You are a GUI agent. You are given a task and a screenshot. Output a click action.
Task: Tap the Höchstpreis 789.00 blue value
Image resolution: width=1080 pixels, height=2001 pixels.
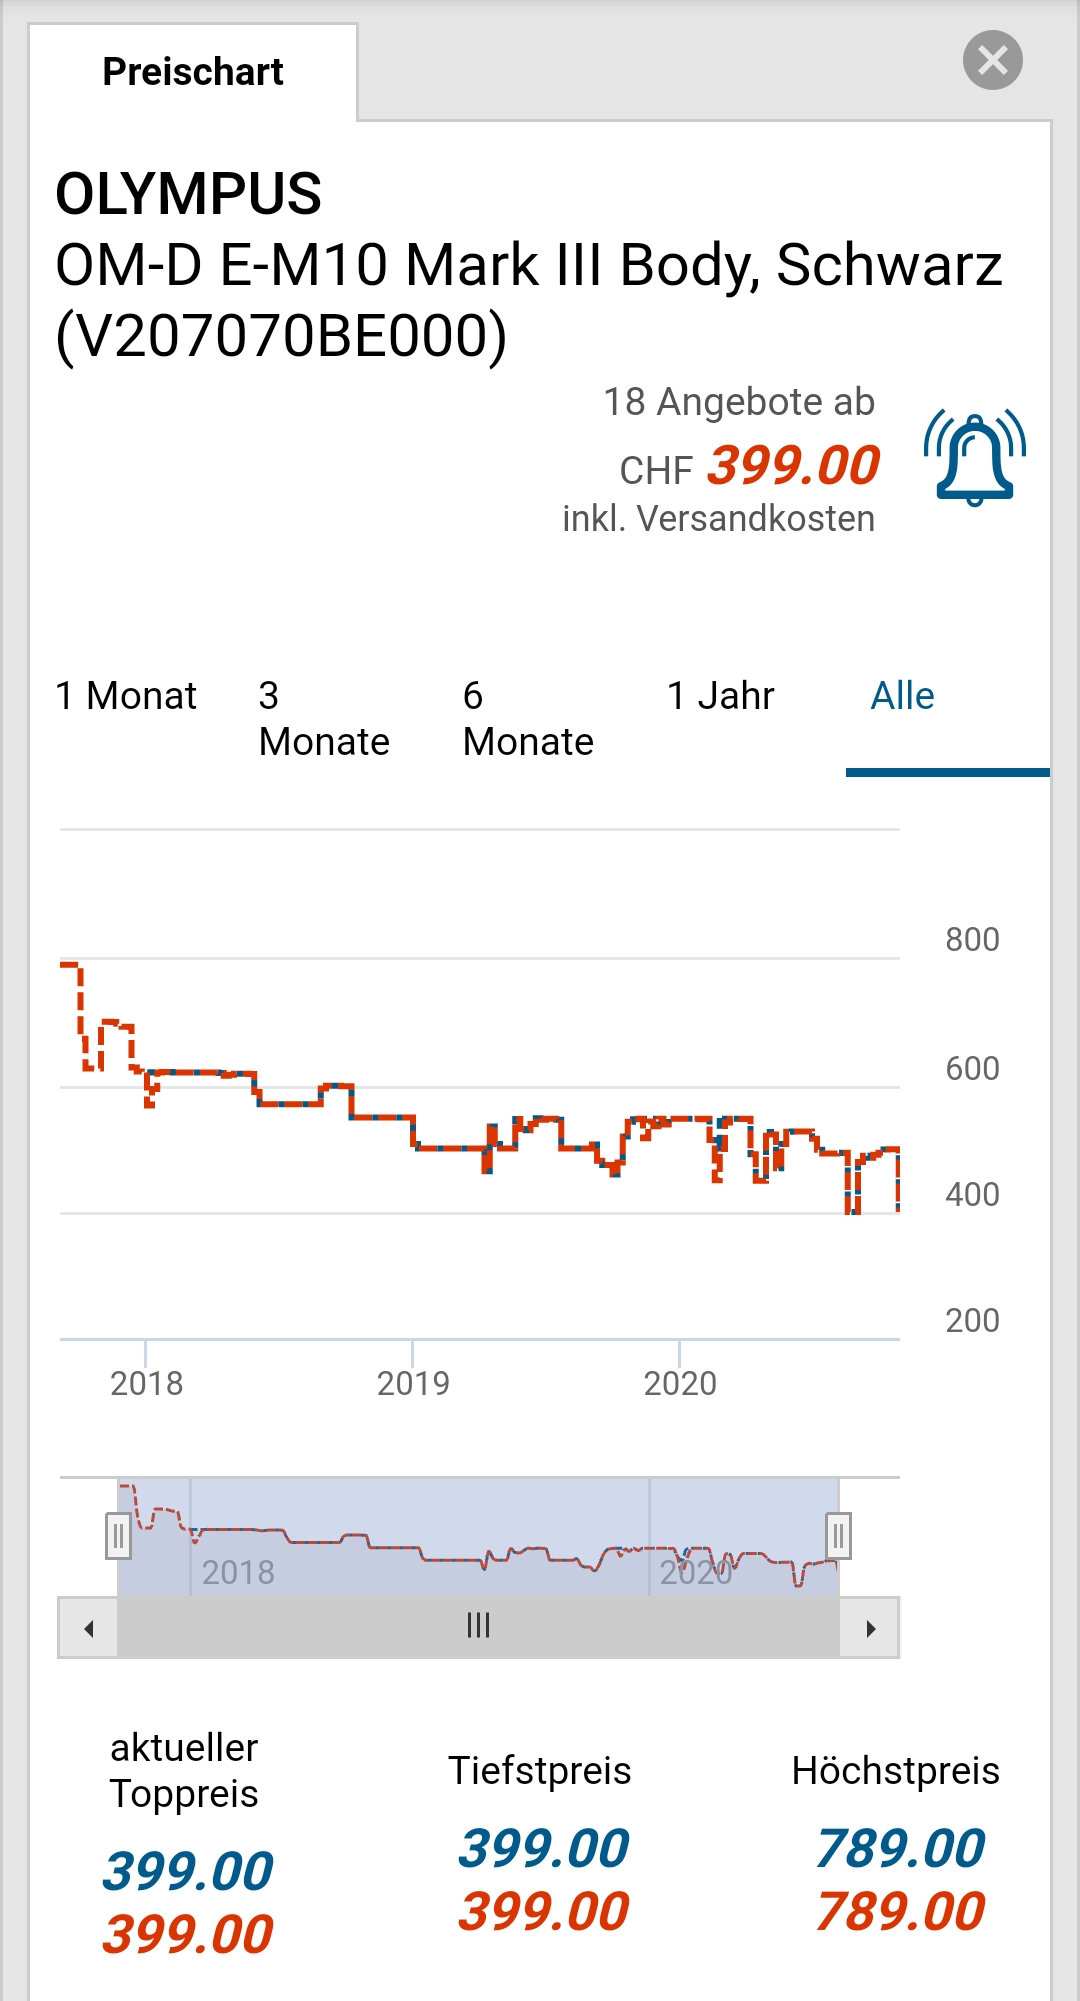click(900, 1848)
